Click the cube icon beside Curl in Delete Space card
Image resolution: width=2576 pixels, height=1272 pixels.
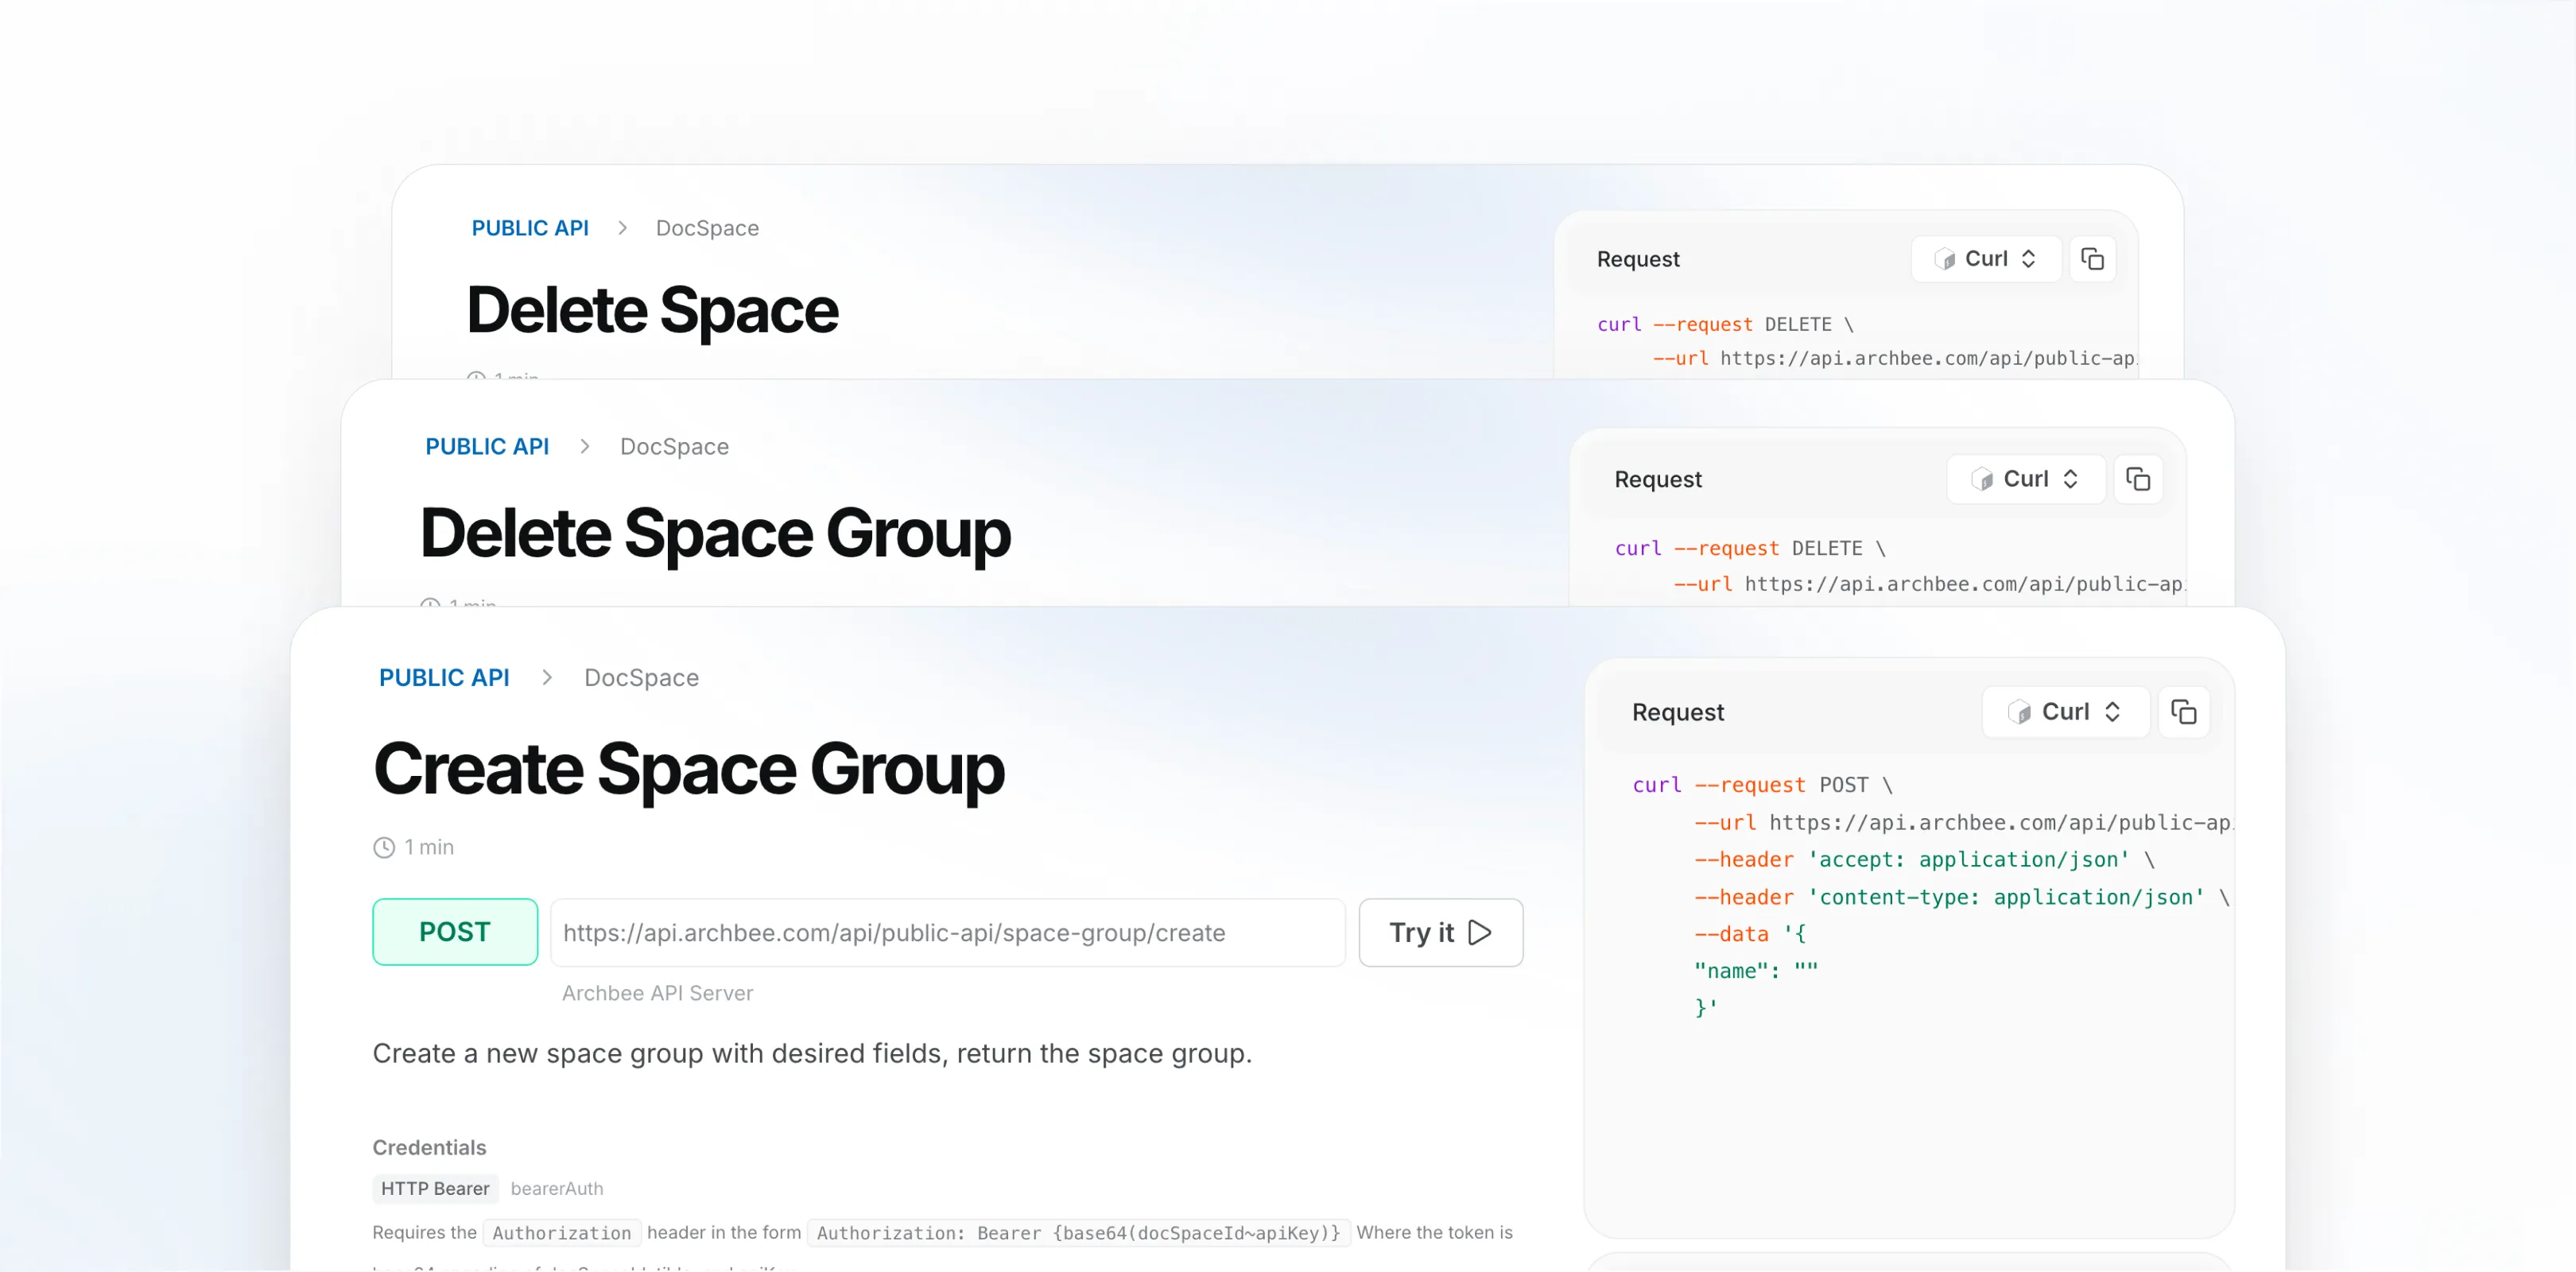tap(1944, 259)
